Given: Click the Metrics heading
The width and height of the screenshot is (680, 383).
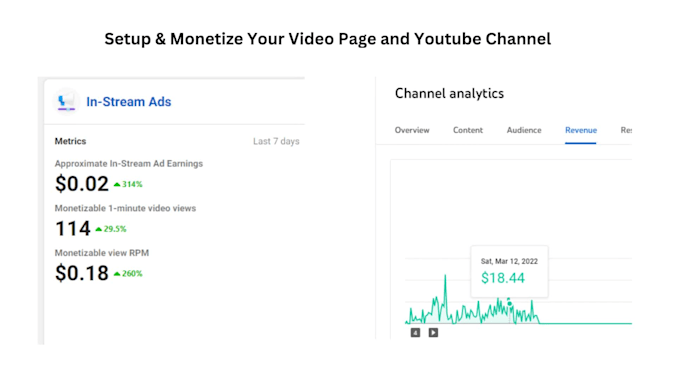Looking at the screenshot, I should click(x=70, y=141).
